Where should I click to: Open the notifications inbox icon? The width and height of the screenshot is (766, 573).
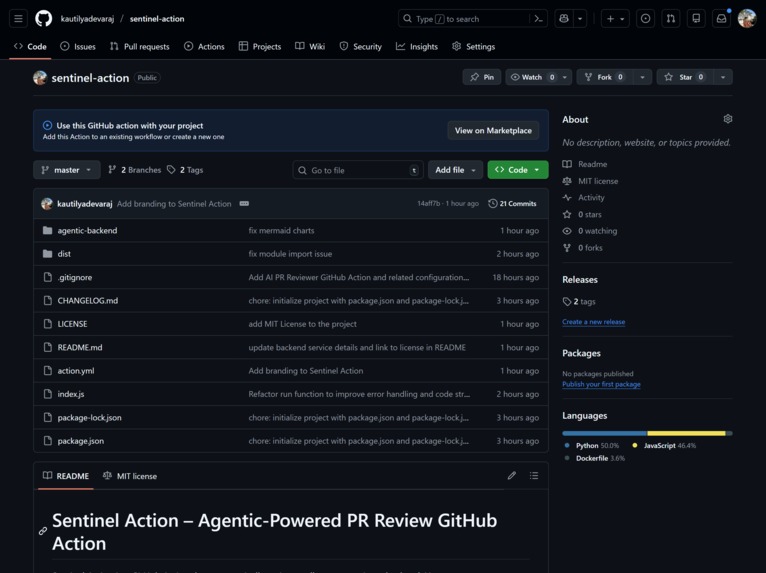(x=722, y=19)
